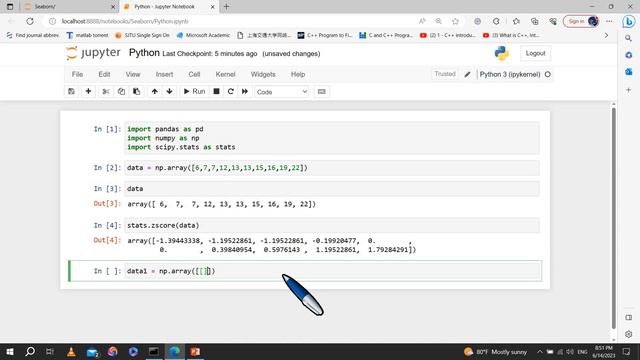Open the Help menu

tap(298, 74)
